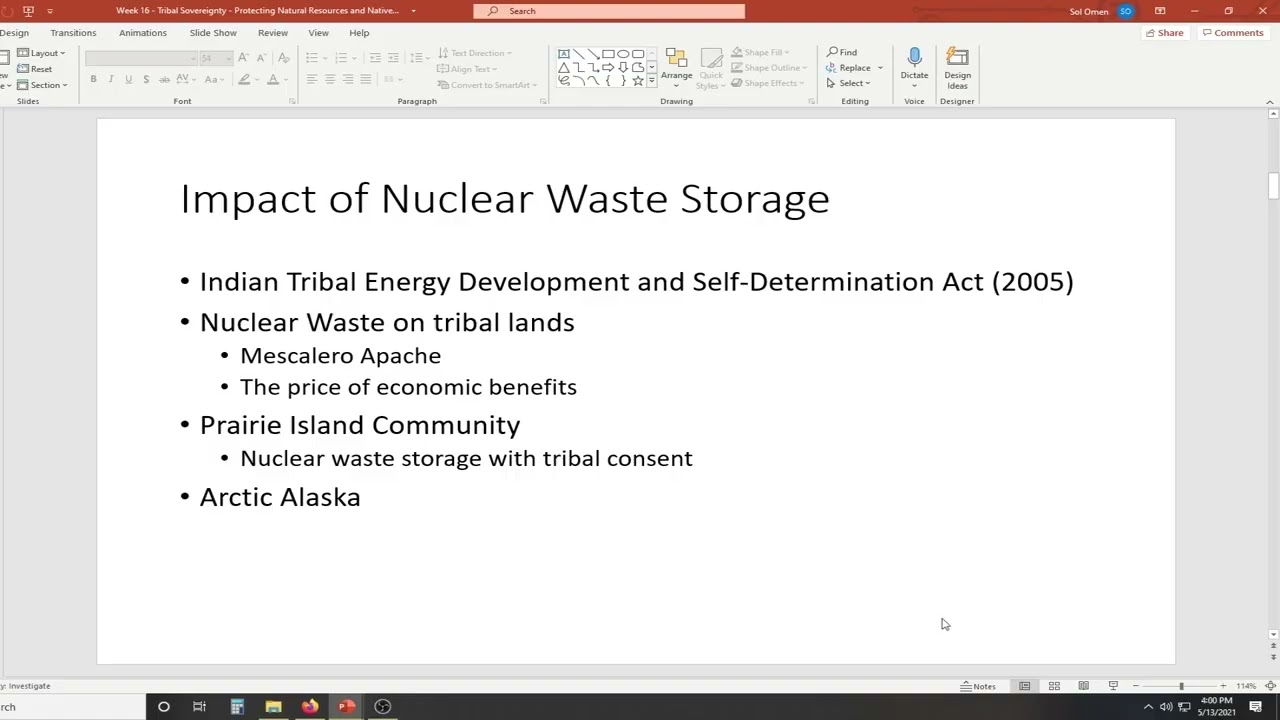The width and height of the screenshot is (1280, 720).
Task: Click the Clear All Formatting icon
Action: coord(284,58)
